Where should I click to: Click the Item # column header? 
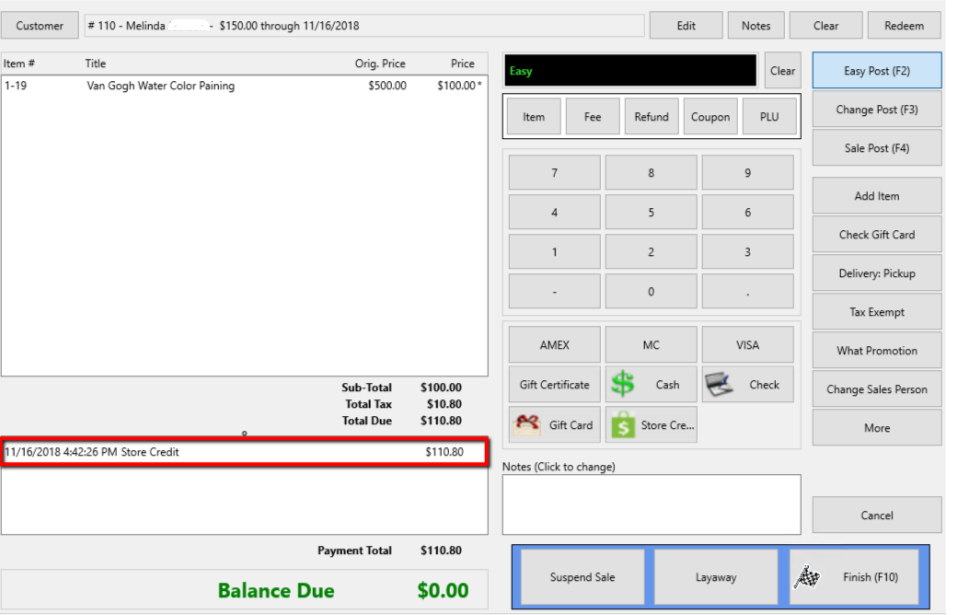tap(19, 63)
